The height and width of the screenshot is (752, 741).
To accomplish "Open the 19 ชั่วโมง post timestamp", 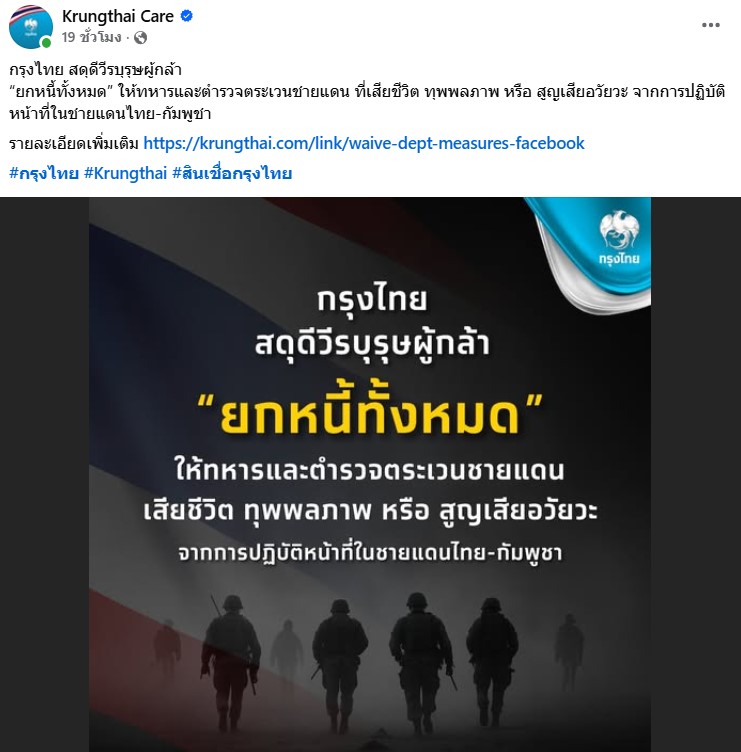I will click(91, 37).
